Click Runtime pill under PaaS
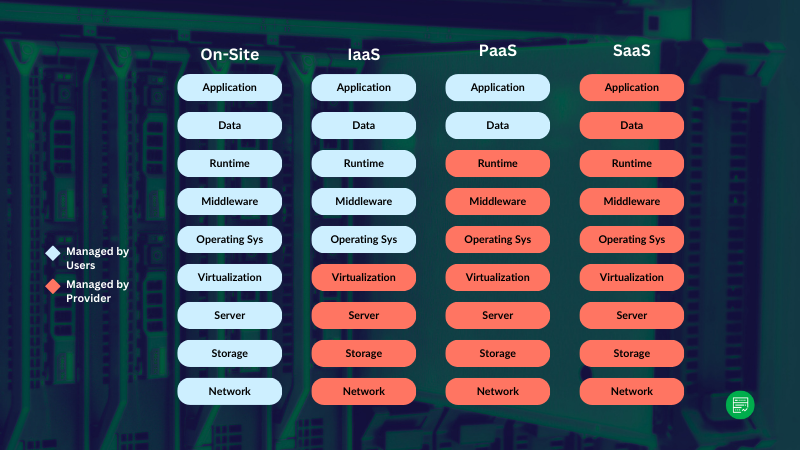Viewport: 800px width, 450px height. coord(497,163)
